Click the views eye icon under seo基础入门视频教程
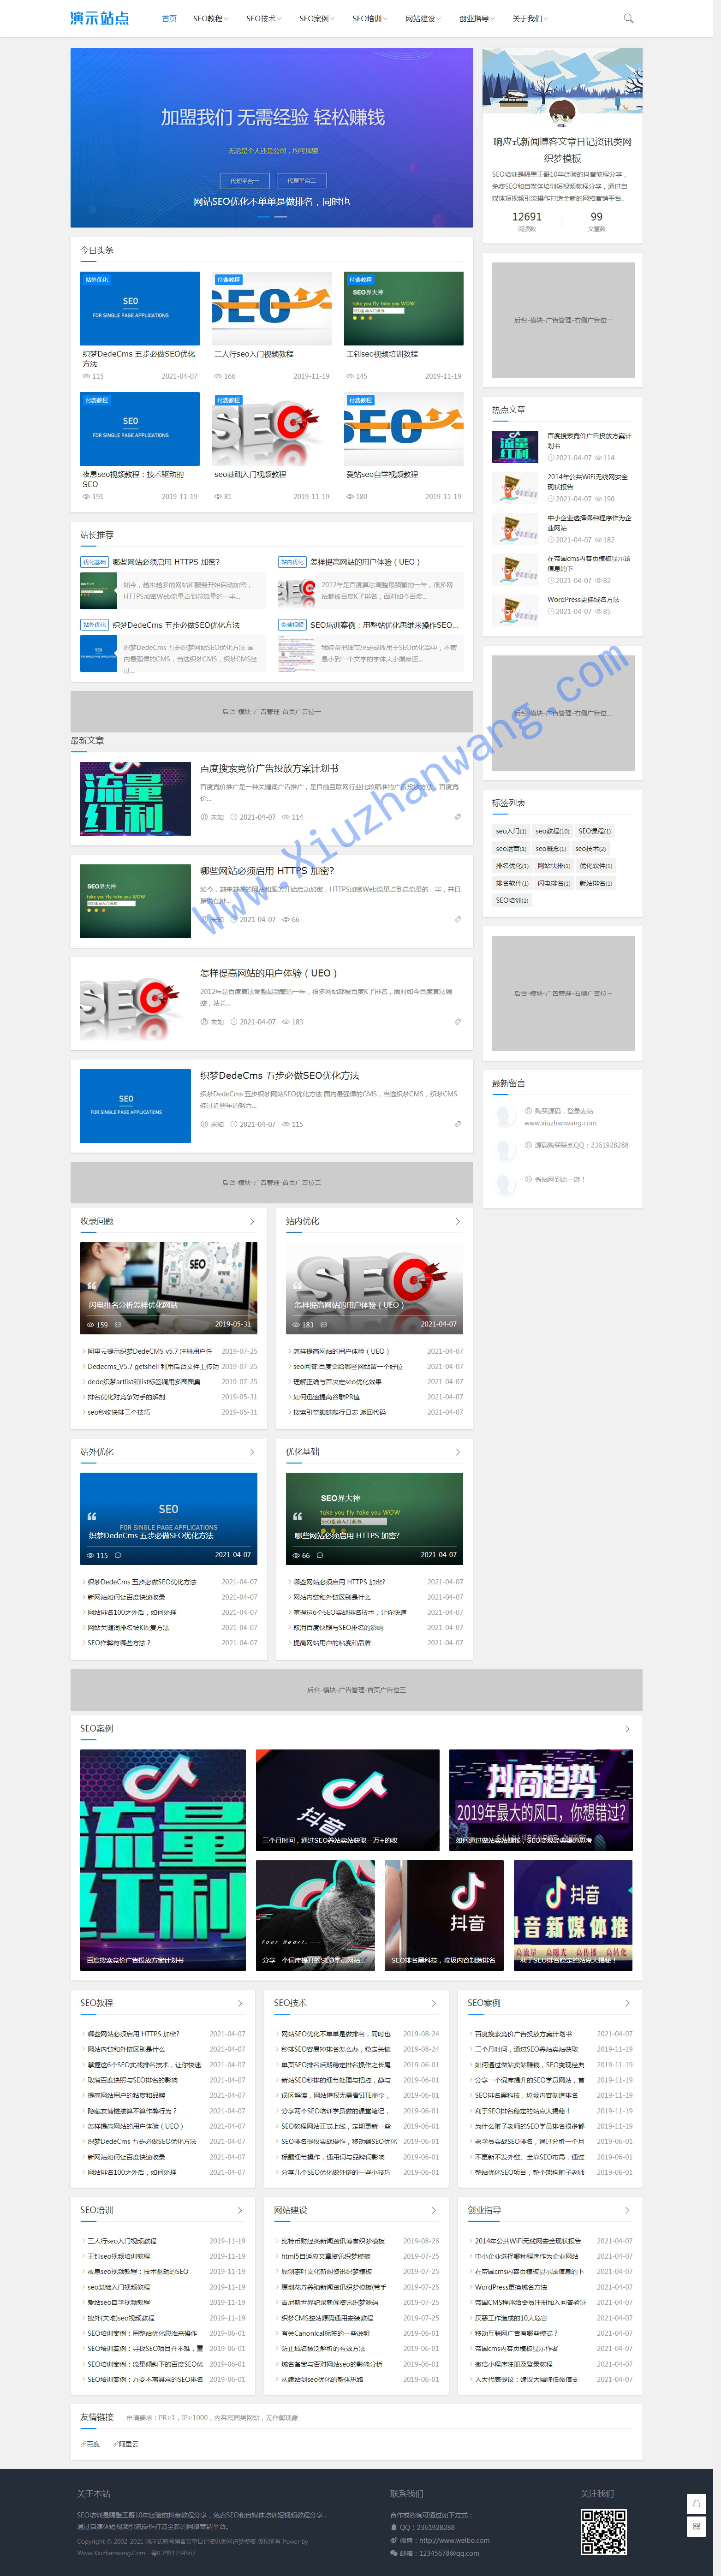The width and height of the screenshot is (721, 2576). 218,497
